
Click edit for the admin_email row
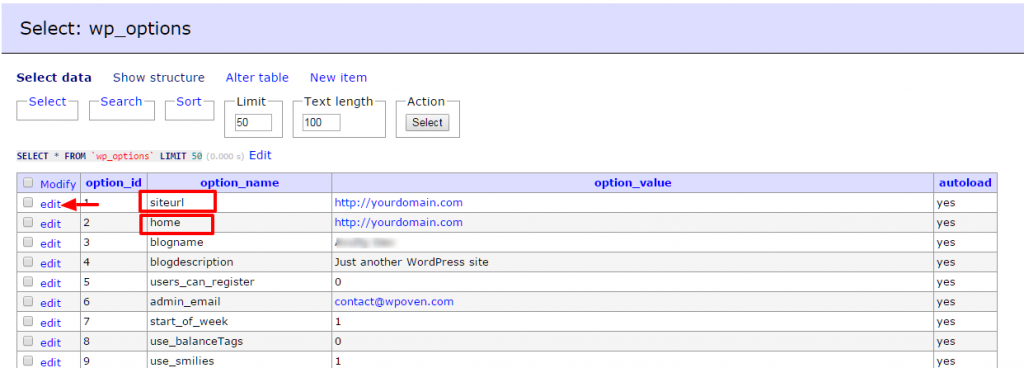coord(50,303)
